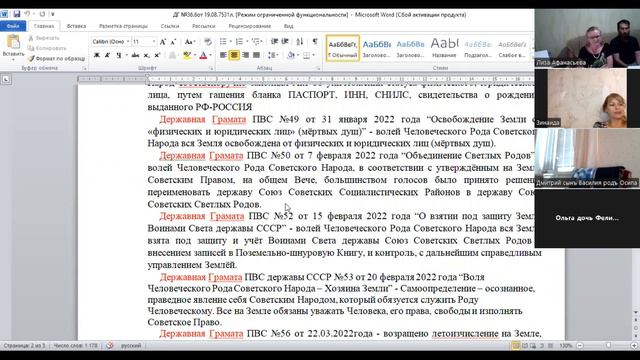Viewport: 640px width, 360px height.
Task: Click the word count 'Число слов: 1 178' indicator
Action: (76, 346)
